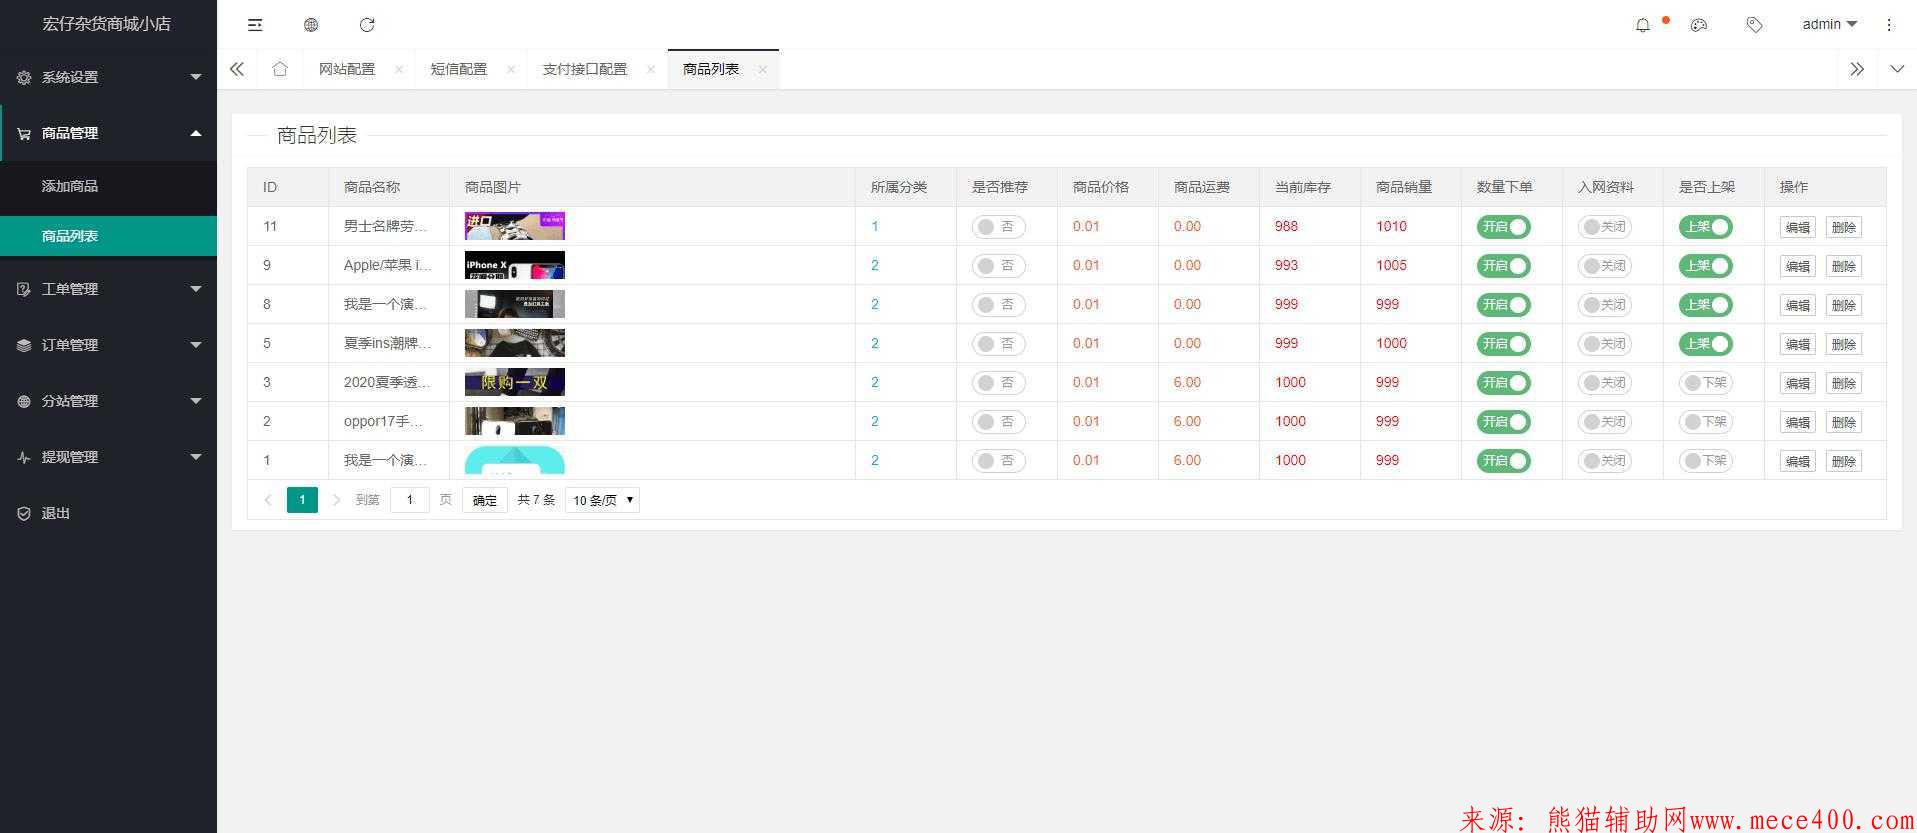This screenshot has width=1917, height=833.
Task: Open the globe website icon in header
Action: [311, 25]
